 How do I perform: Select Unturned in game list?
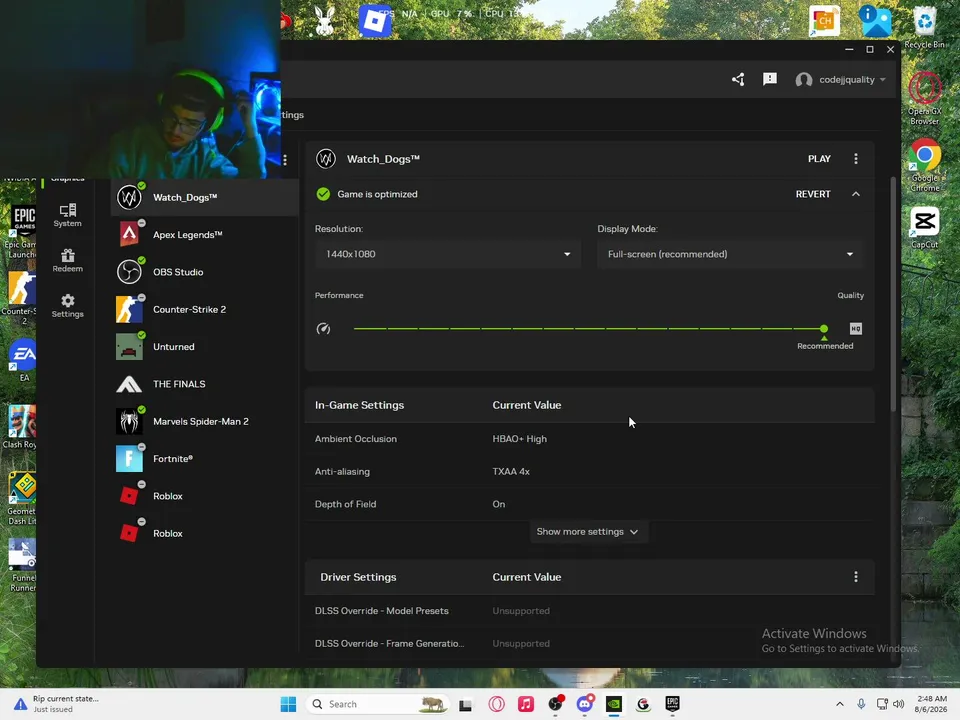point(204,347)
